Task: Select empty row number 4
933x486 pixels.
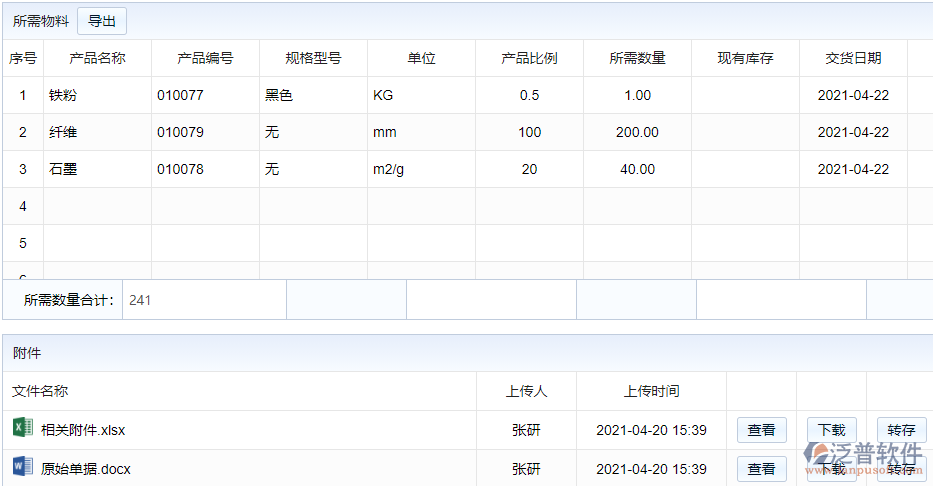Action: (x=23, y=206)
